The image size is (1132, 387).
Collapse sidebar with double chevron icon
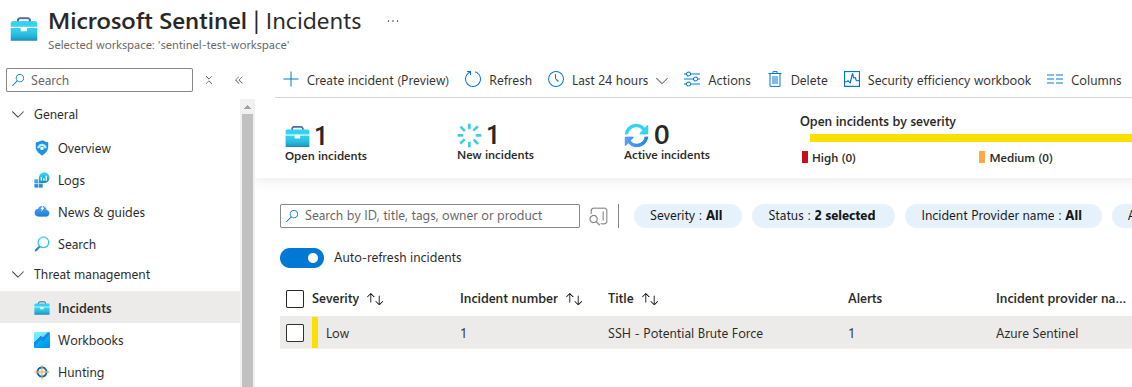click(x=239, y=80)
